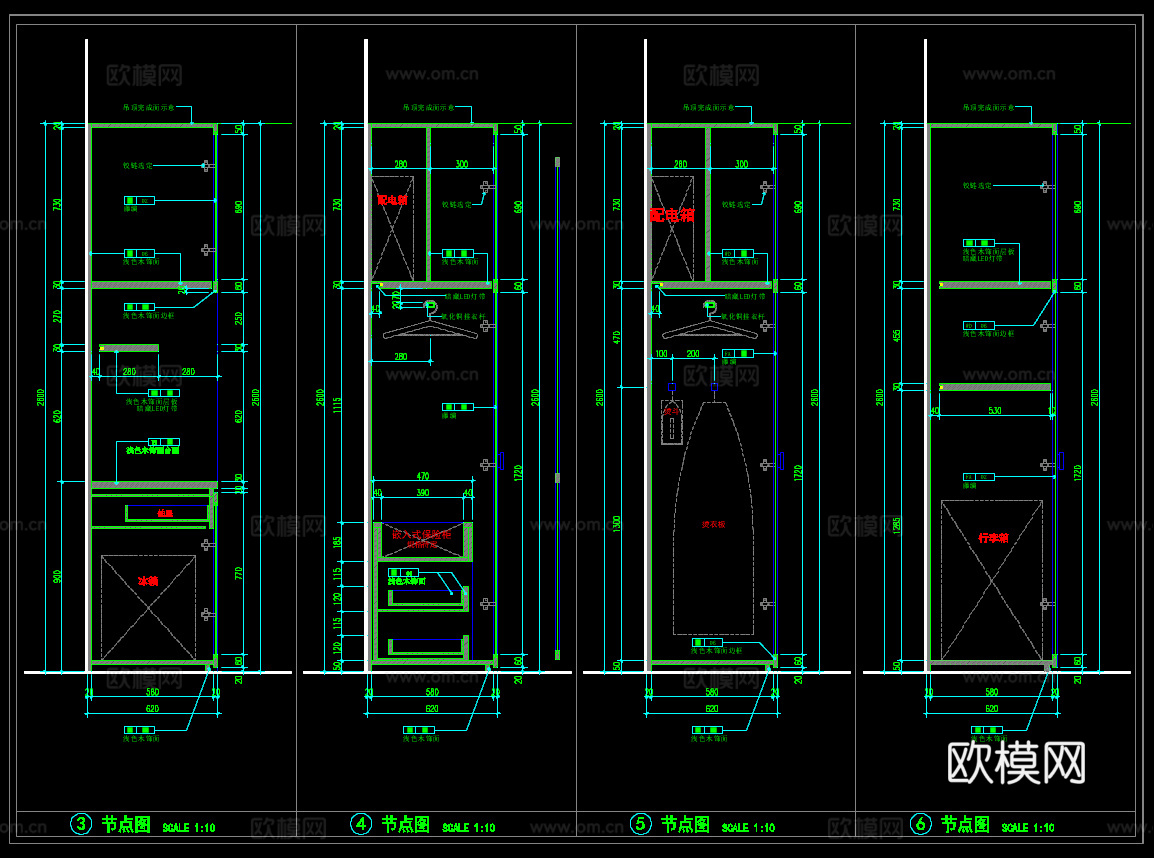The image size is (1154, 858).
Task: Click the circled number 4 detail marker
Action: (361, 823)
